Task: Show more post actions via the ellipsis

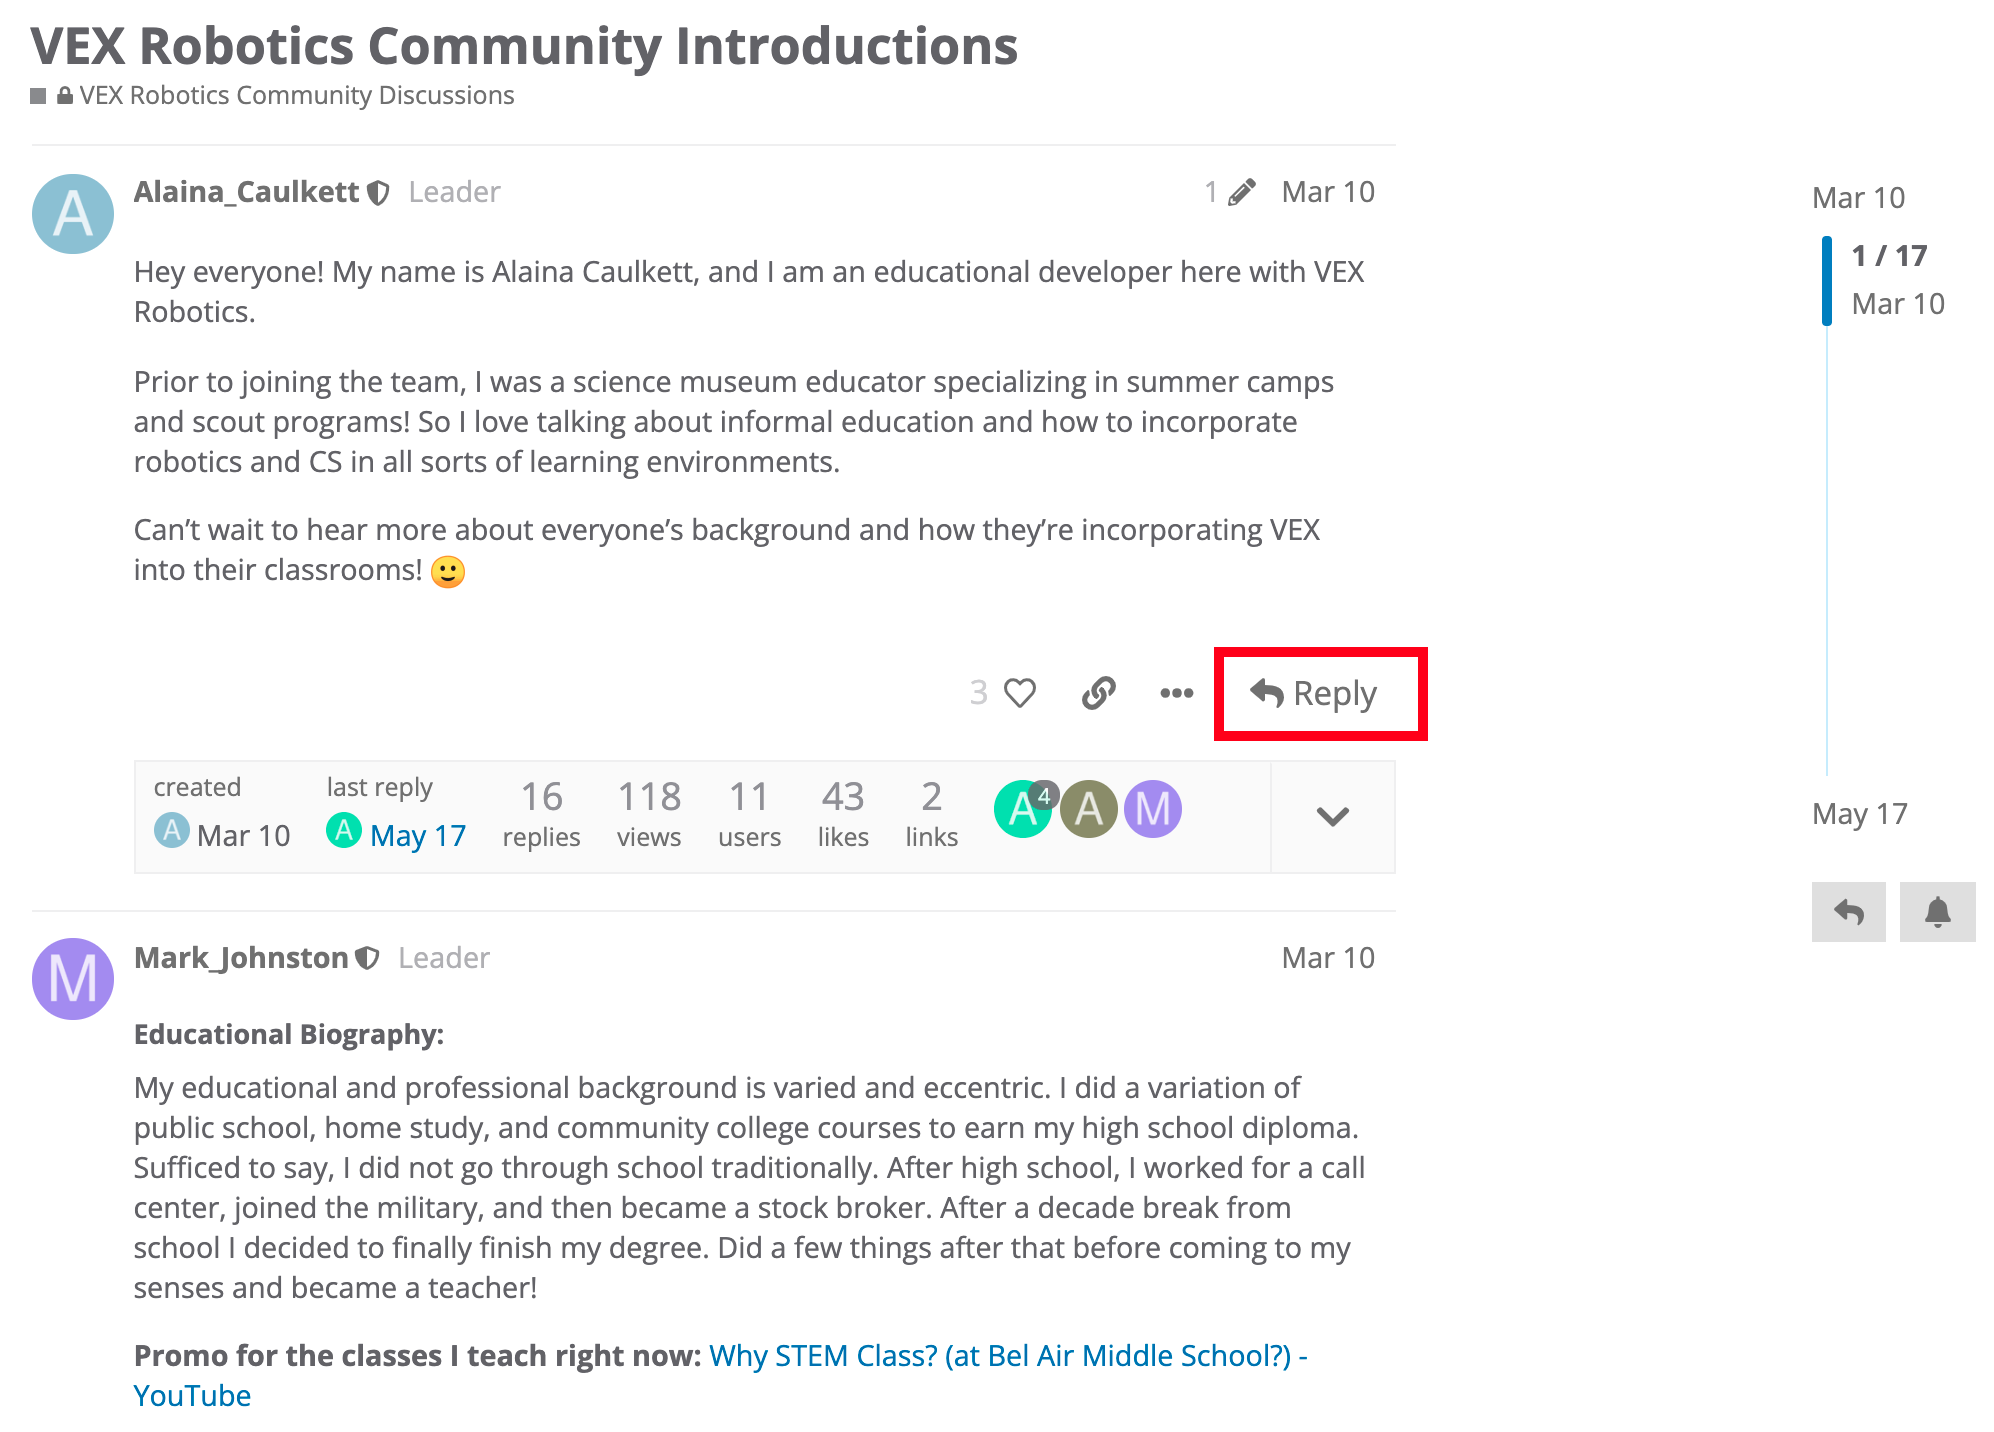Action: pos(1176,693)
